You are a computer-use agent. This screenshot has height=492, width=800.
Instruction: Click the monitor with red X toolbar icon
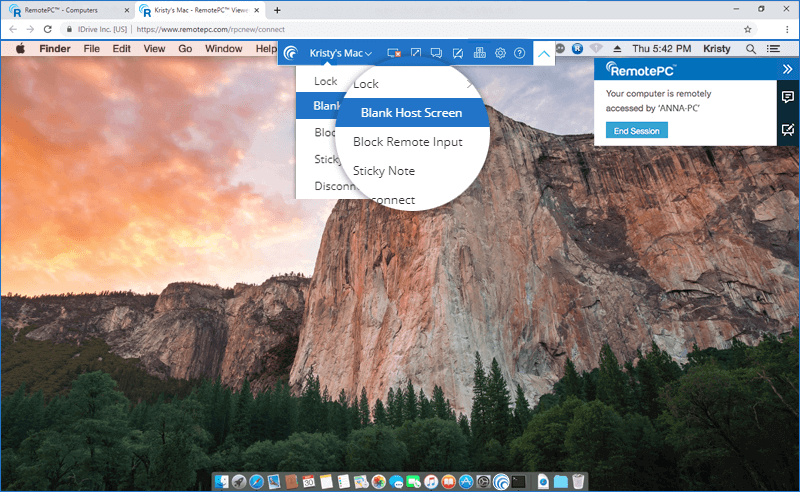(394, 53)
